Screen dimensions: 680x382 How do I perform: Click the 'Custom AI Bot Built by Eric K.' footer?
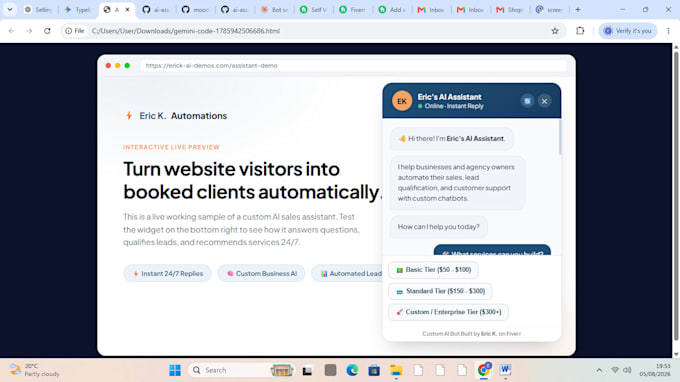471,333
